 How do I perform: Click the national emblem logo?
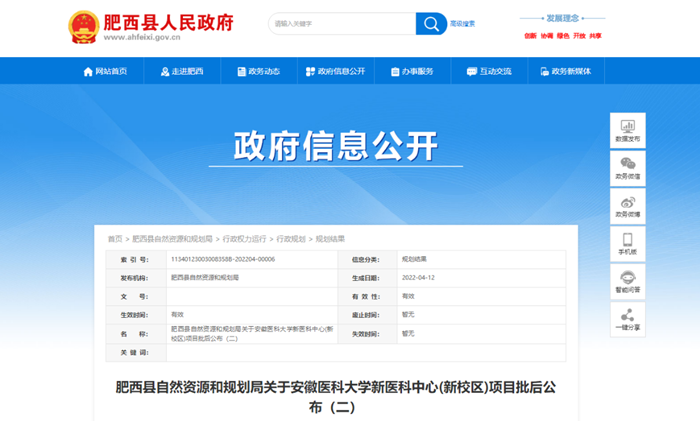(x=83, y=27)
